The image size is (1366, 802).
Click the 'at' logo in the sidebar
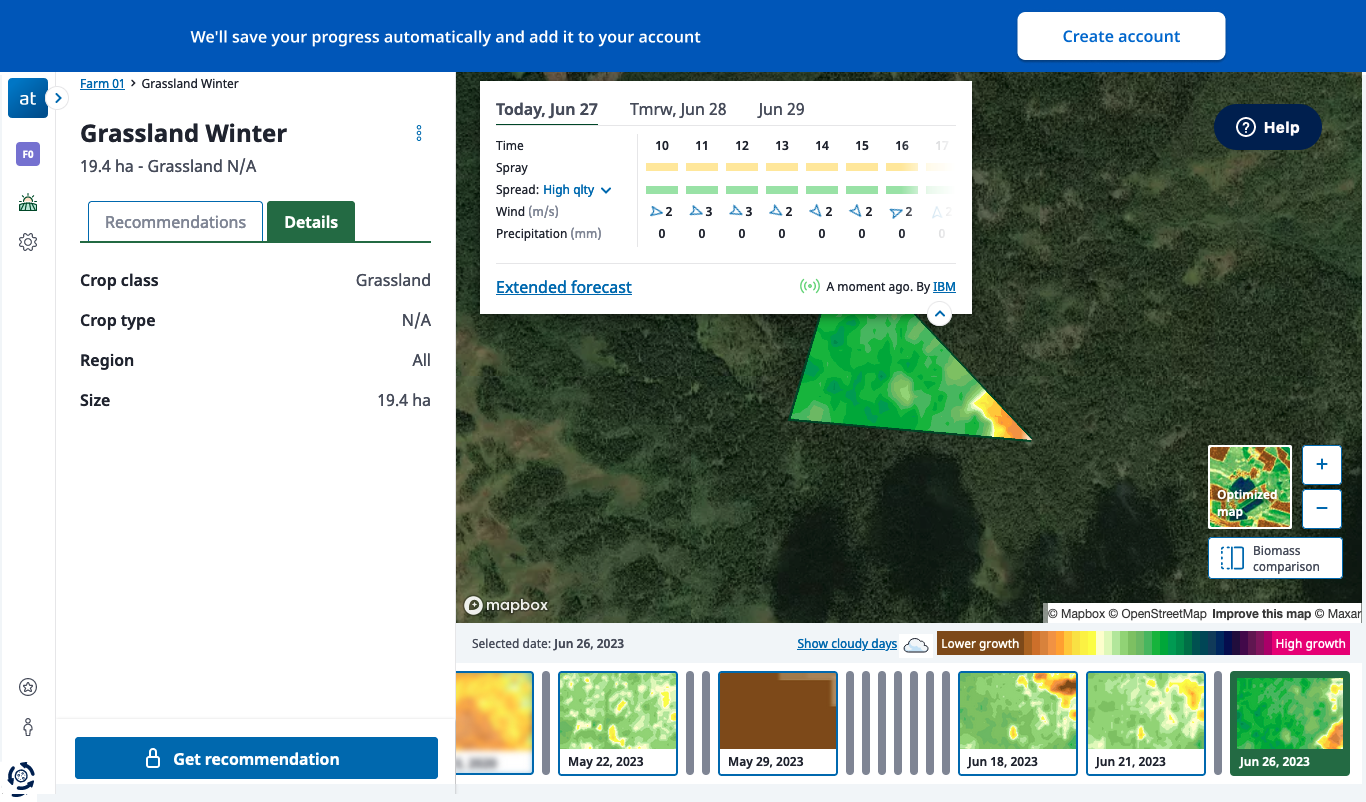click(x=27, y=98)
